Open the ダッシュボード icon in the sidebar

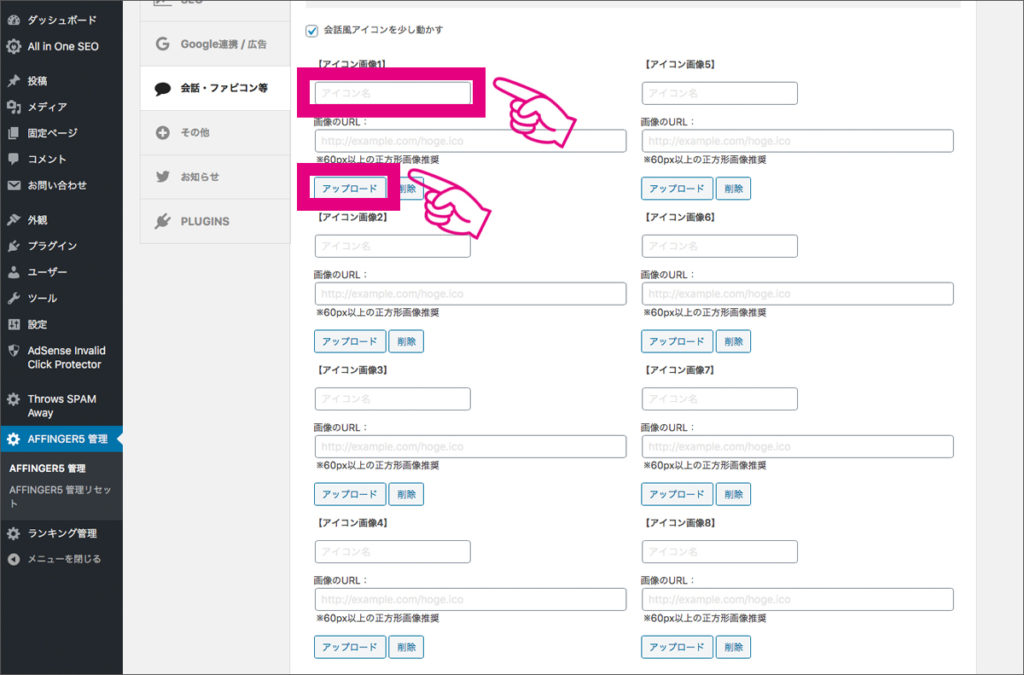point(12,19)
